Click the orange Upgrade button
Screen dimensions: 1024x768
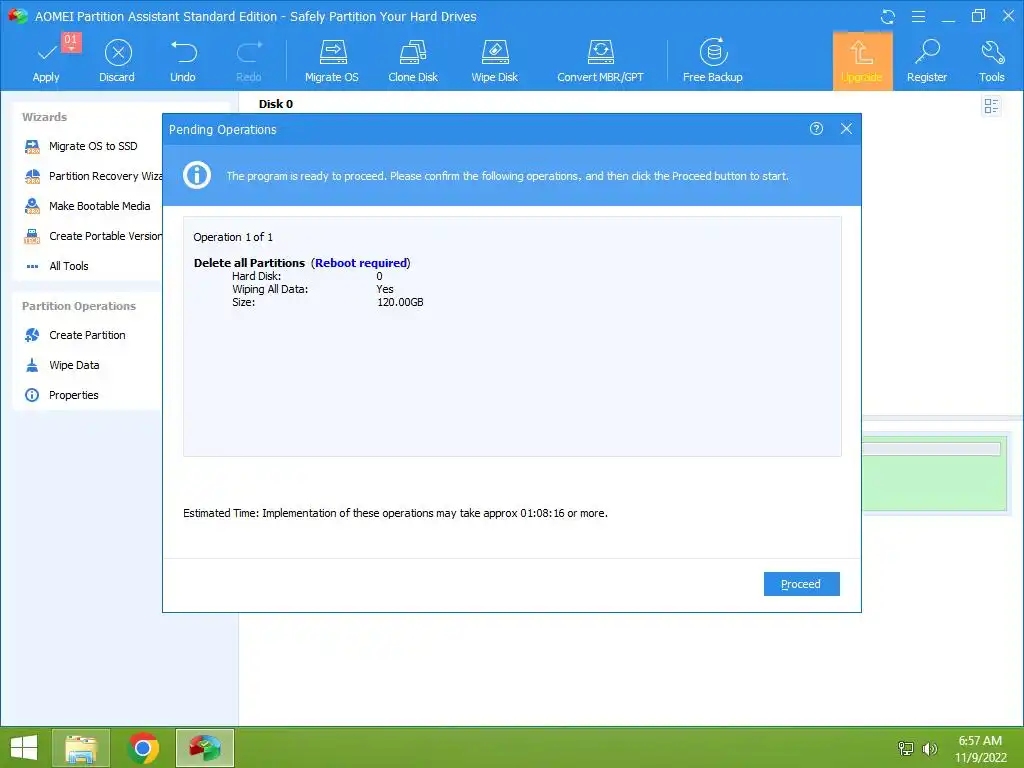pyautogui.click(x=862, y=60)
